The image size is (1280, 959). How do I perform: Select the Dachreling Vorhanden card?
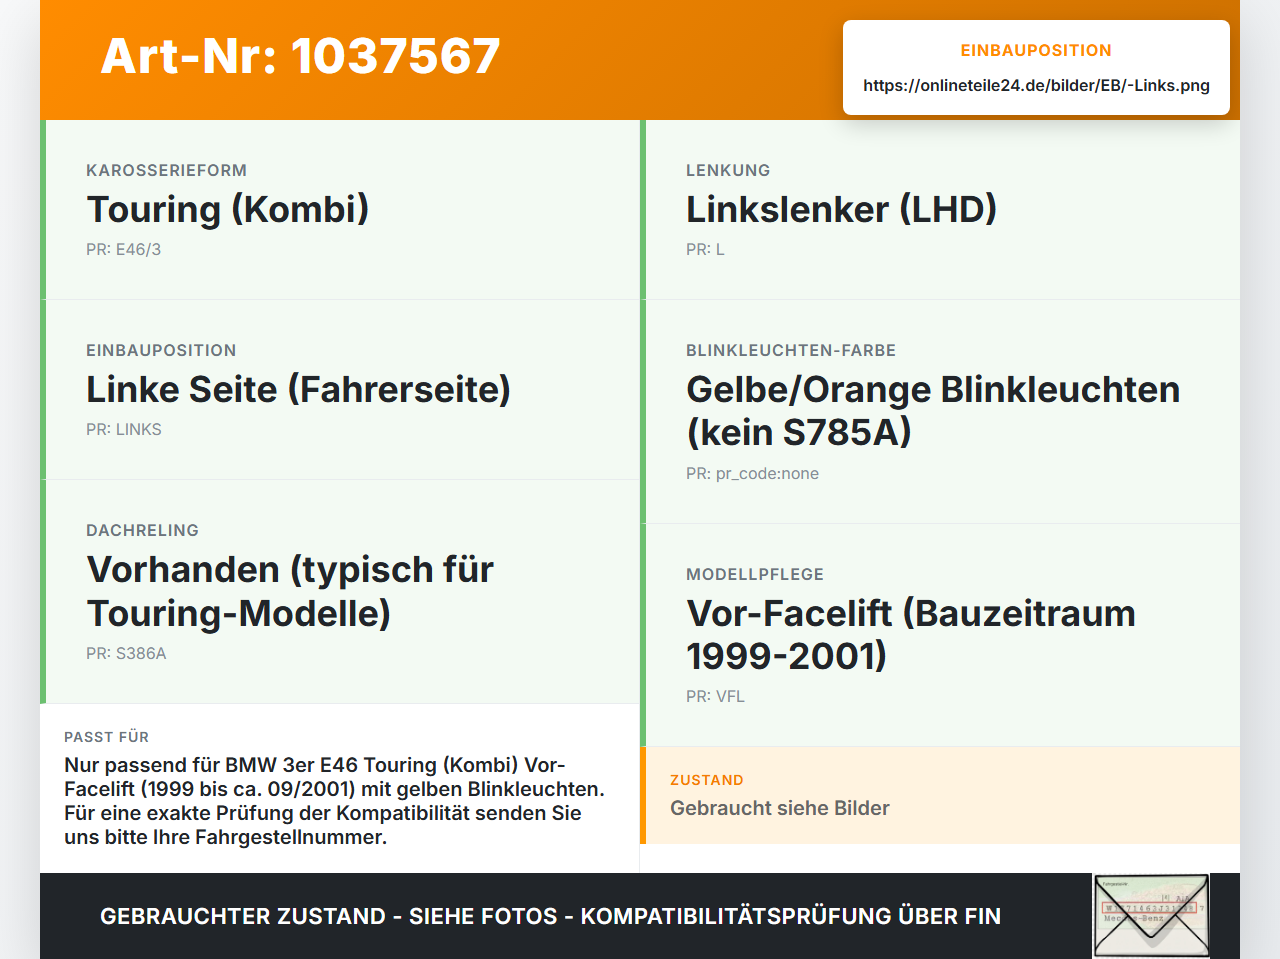(x=340, y=592)
